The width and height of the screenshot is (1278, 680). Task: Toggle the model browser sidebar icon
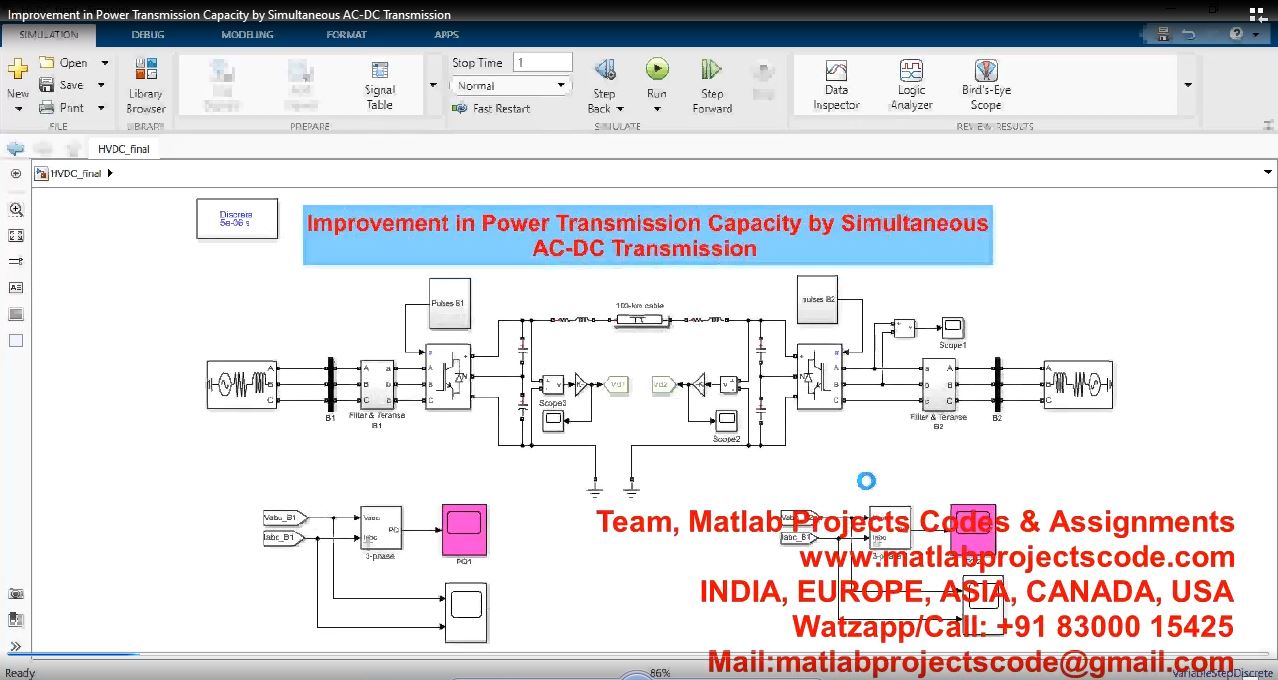[x=16, y=173]
